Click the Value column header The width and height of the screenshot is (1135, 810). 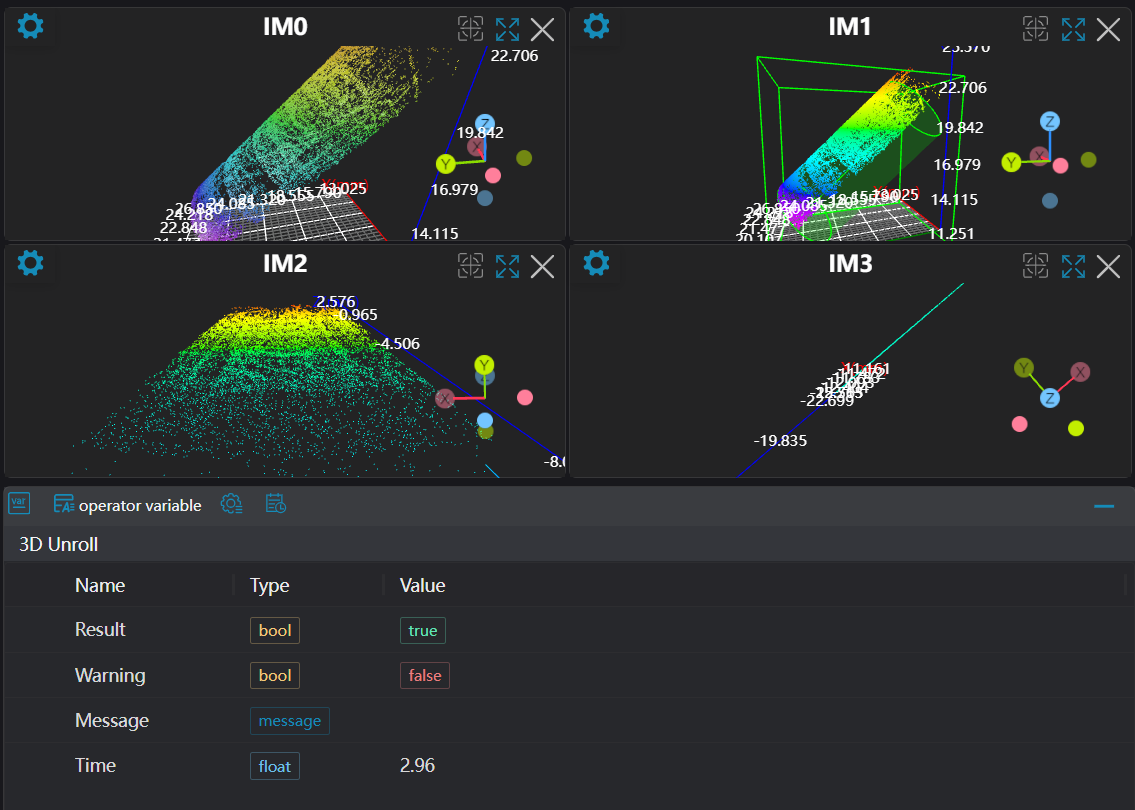coord(422,585)
